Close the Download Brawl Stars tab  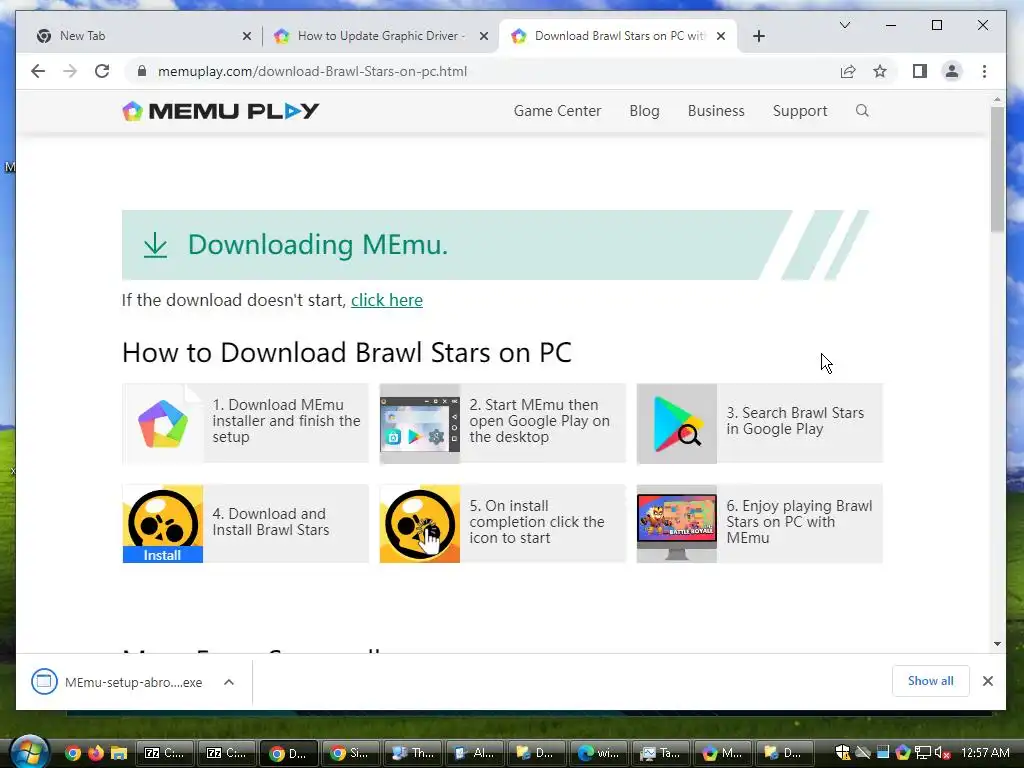click(x=720, y=36)
